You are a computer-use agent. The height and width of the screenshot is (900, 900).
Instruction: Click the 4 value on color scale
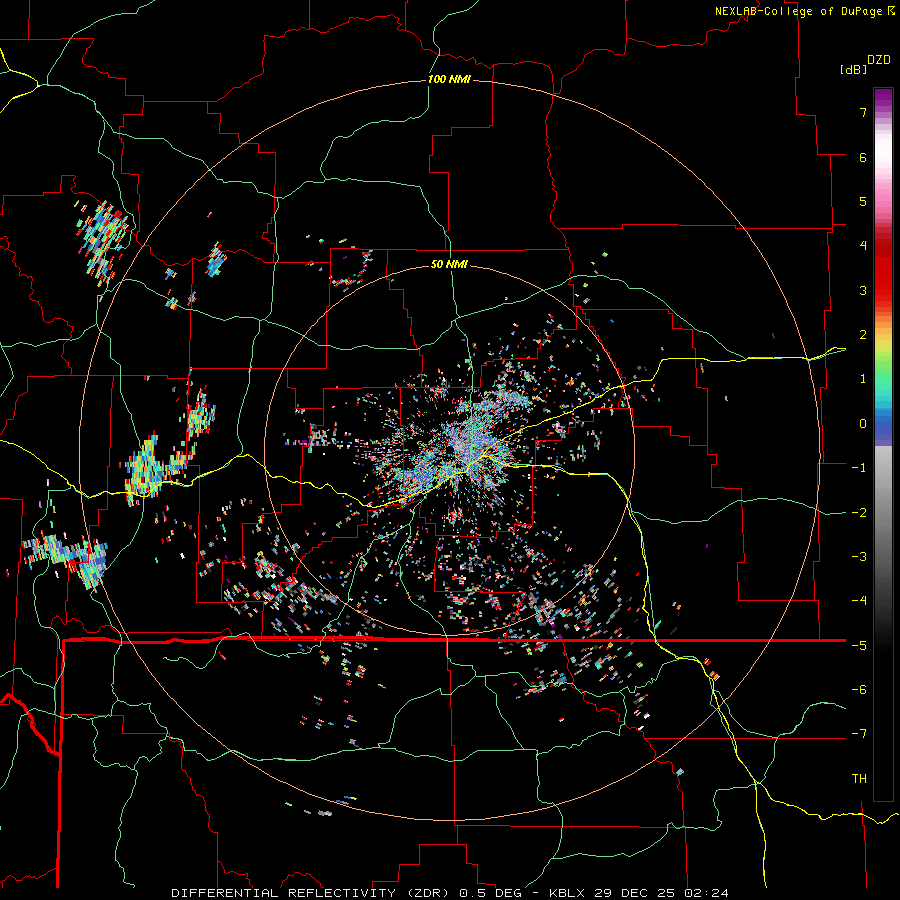(863, 246)
